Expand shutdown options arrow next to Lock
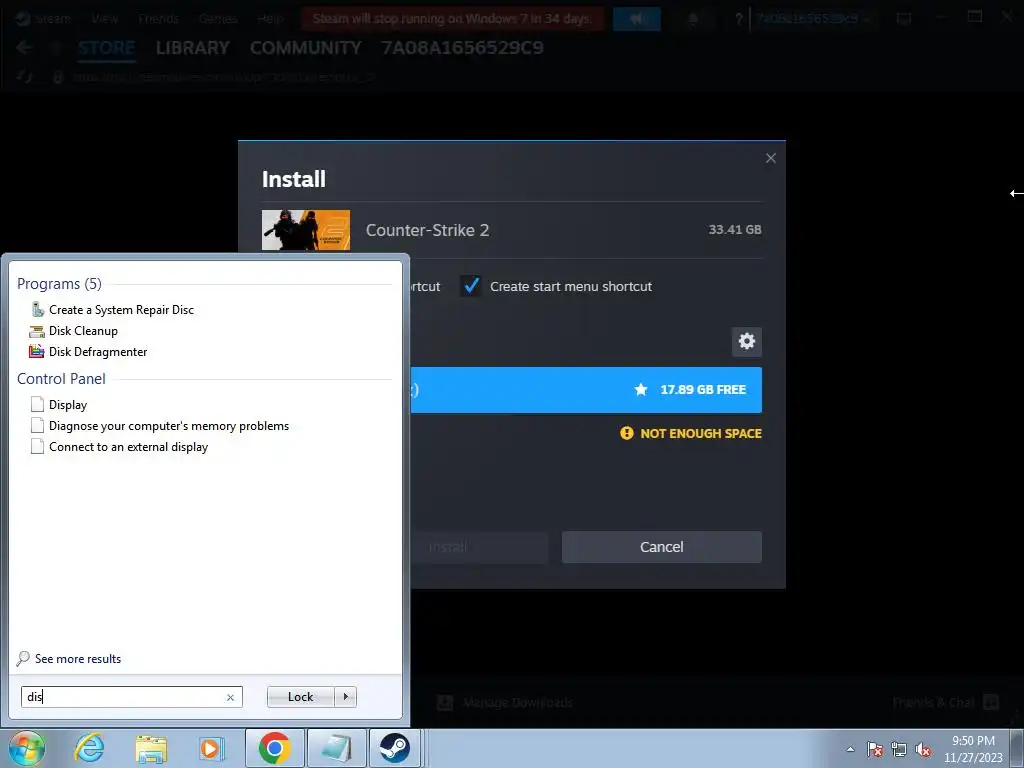Image resolution: width=1024 pixels, height=768 pixels. point(345,697)
